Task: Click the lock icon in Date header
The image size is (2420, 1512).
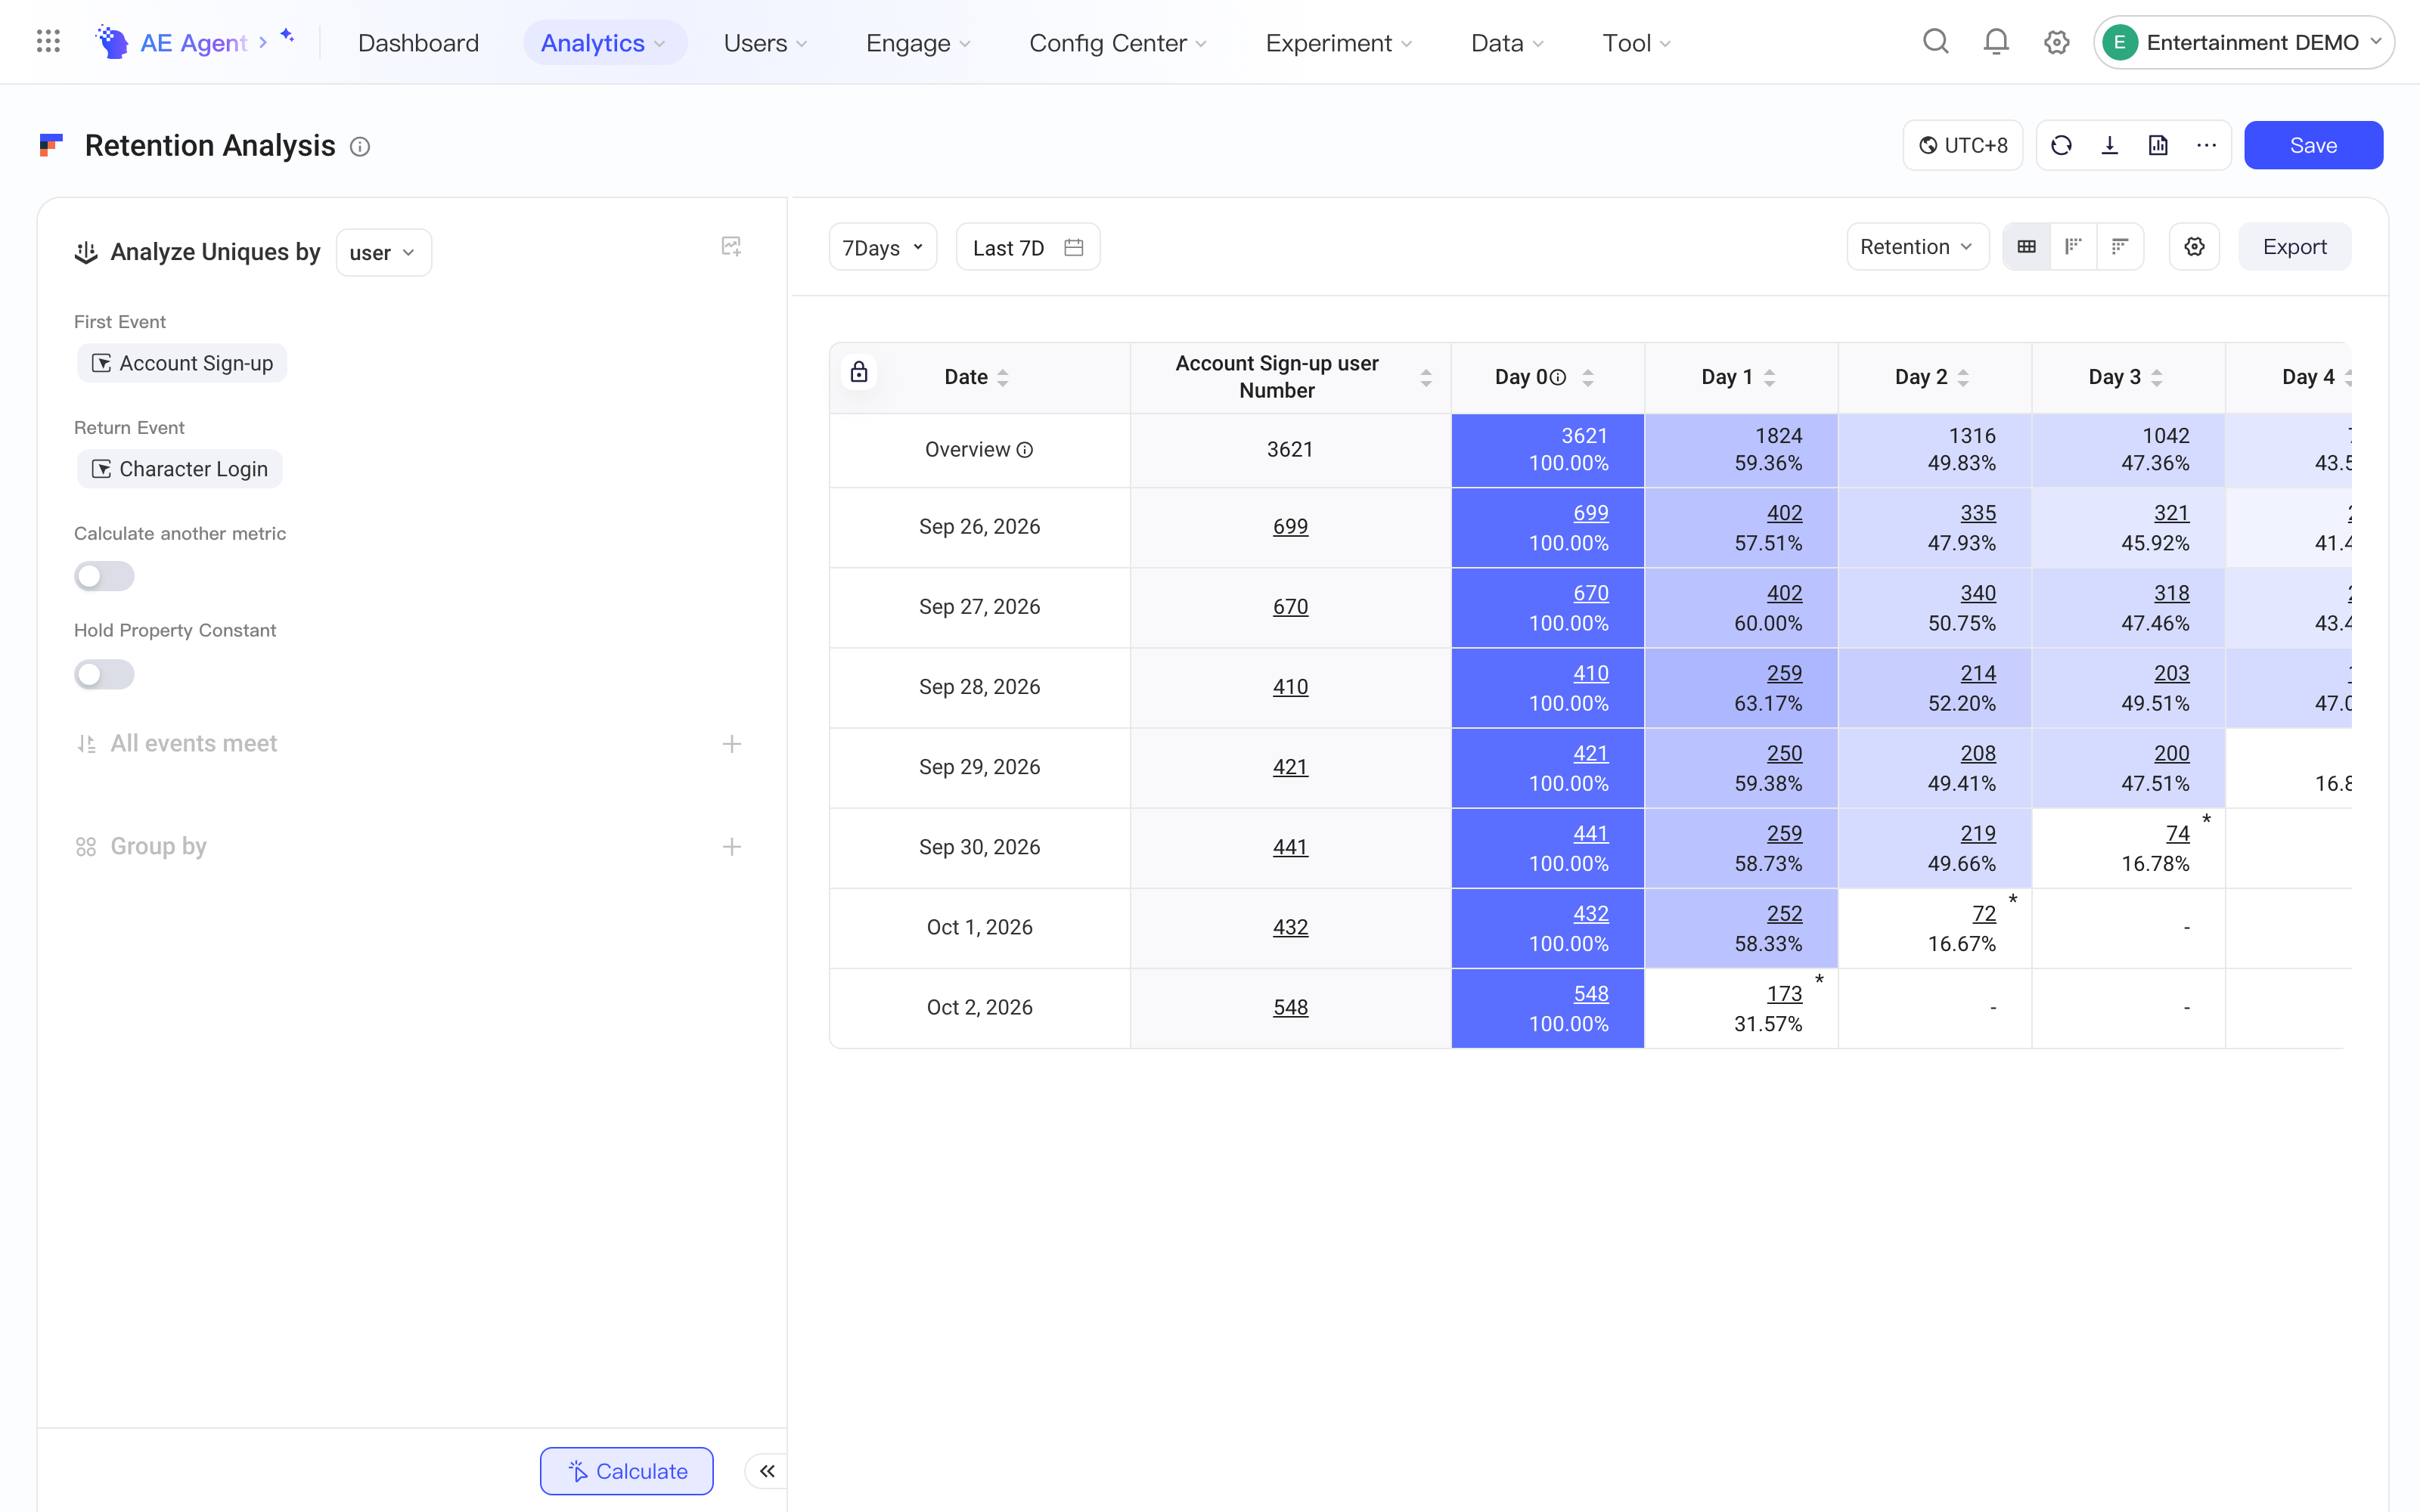Action: (x=859, y=373)
